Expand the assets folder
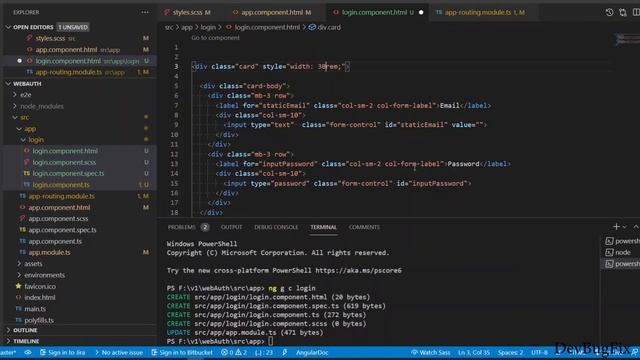Image resolution: width=640 pixels, height=360 pixels. [33, 264]
